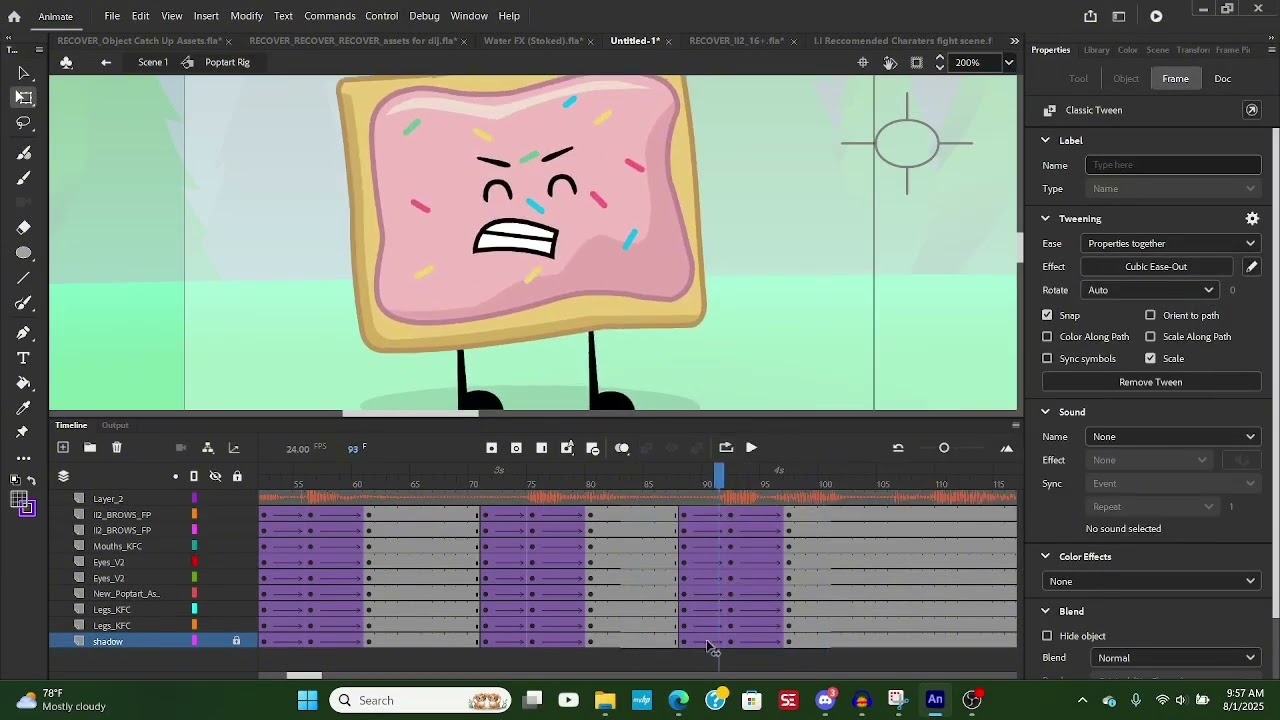Hide all layers with eye icon
The width and height of the screenshot is (1280, 720).
215,476
